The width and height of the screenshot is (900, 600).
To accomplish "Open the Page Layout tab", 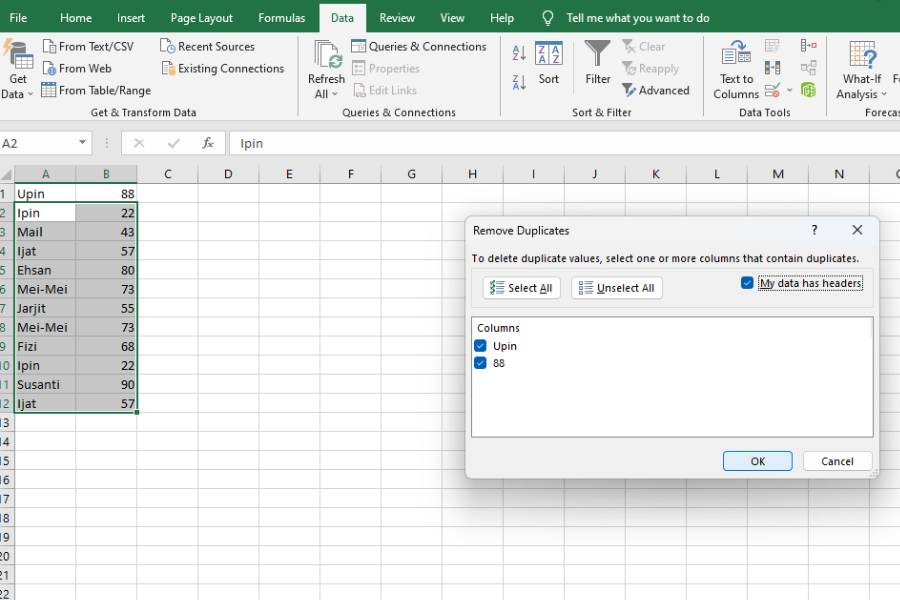I will pos(201,18).
